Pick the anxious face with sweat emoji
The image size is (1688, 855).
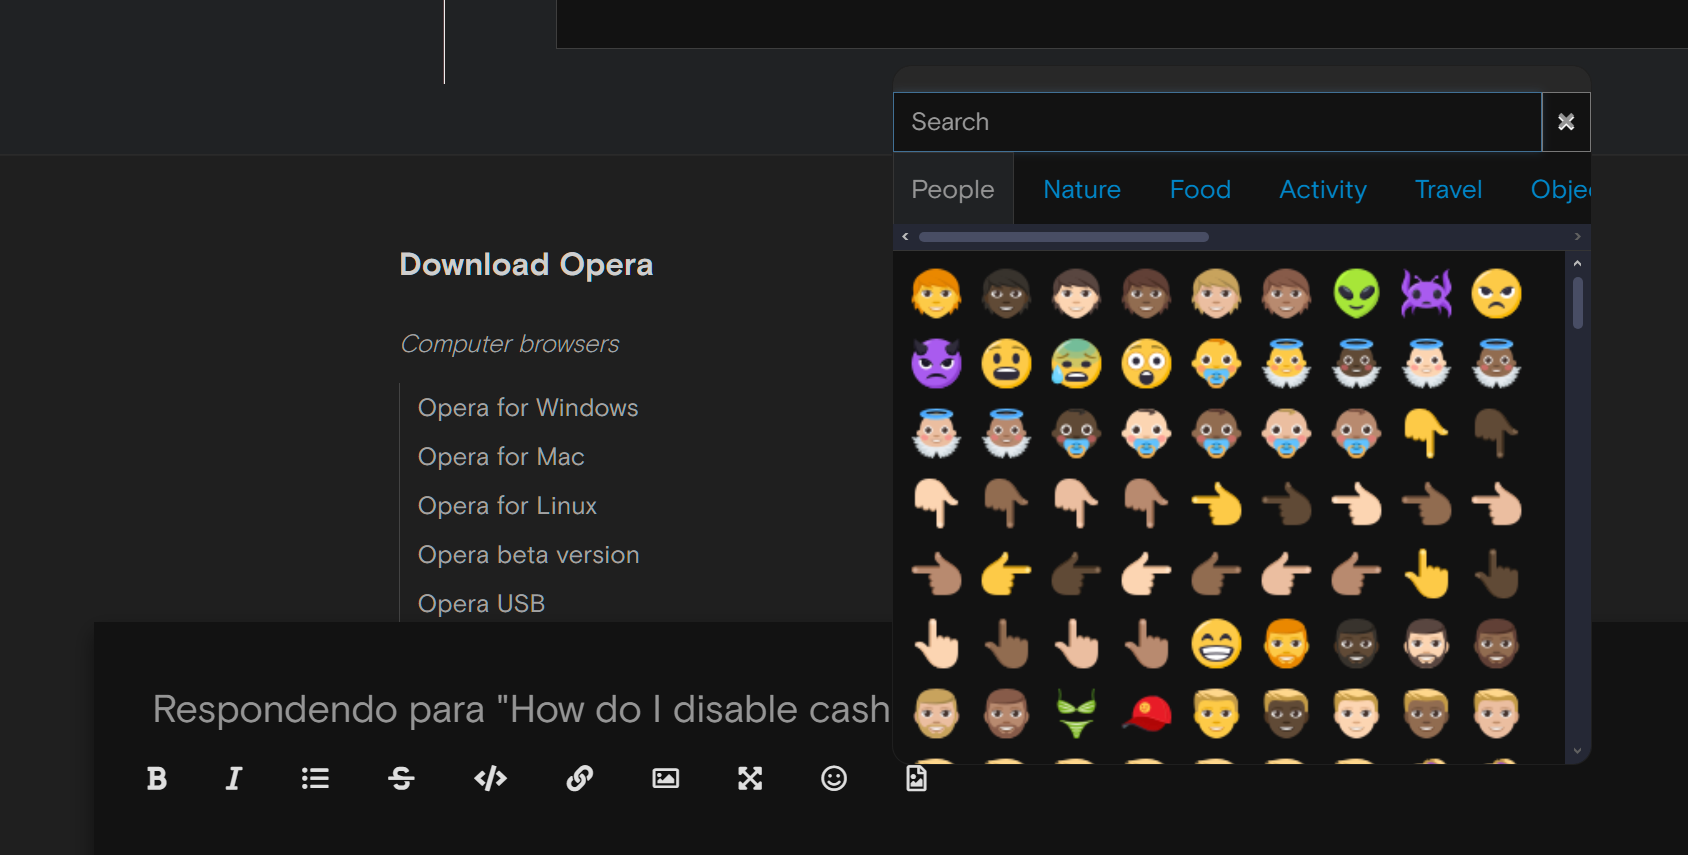pos(1076,364)
